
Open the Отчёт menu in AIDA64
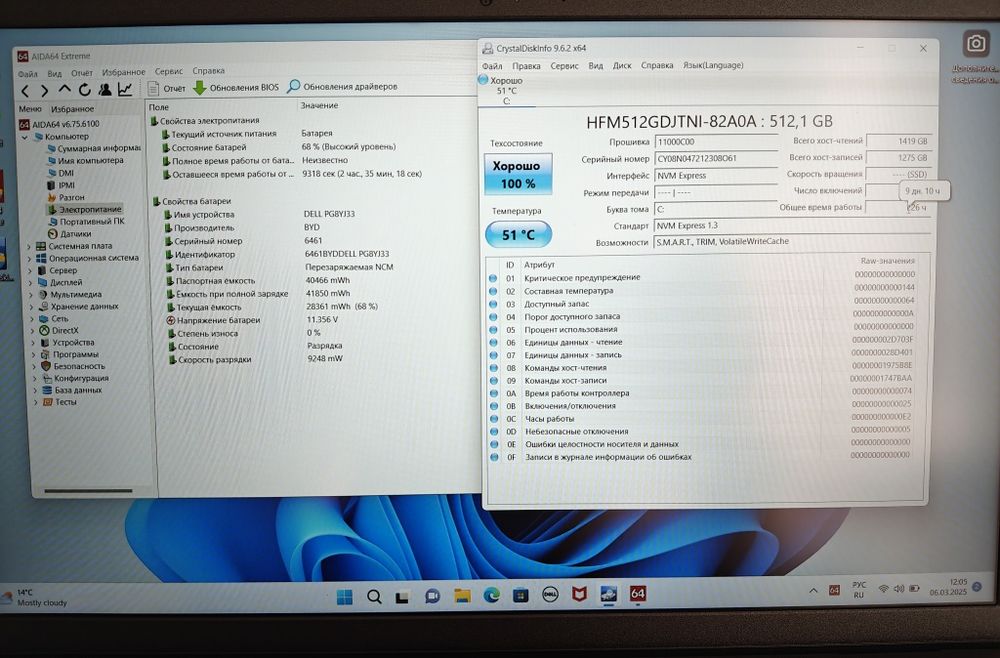click(x=82, y=73)
